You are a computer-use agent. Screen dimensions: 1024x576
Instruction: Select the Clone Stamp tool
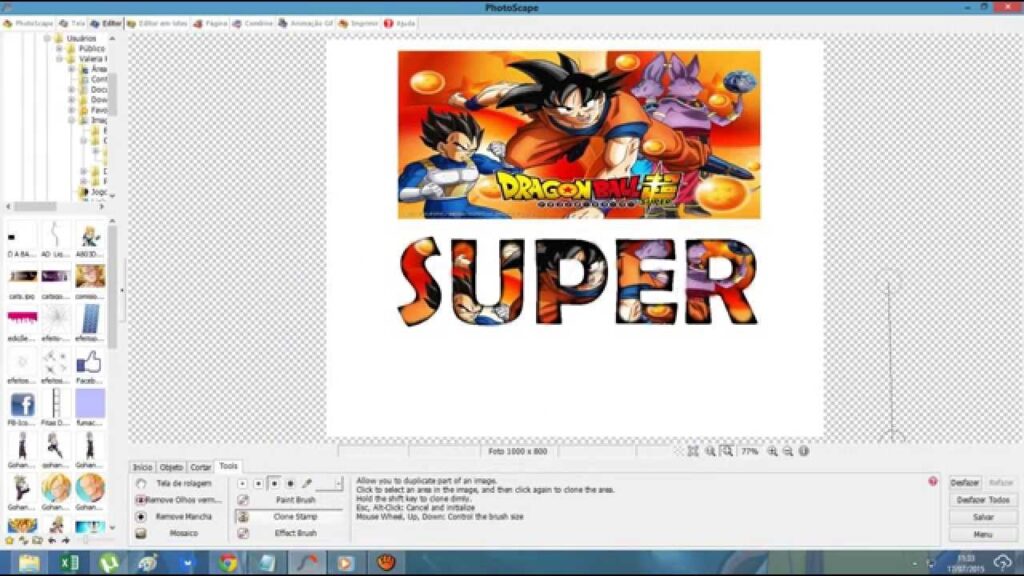289,517
